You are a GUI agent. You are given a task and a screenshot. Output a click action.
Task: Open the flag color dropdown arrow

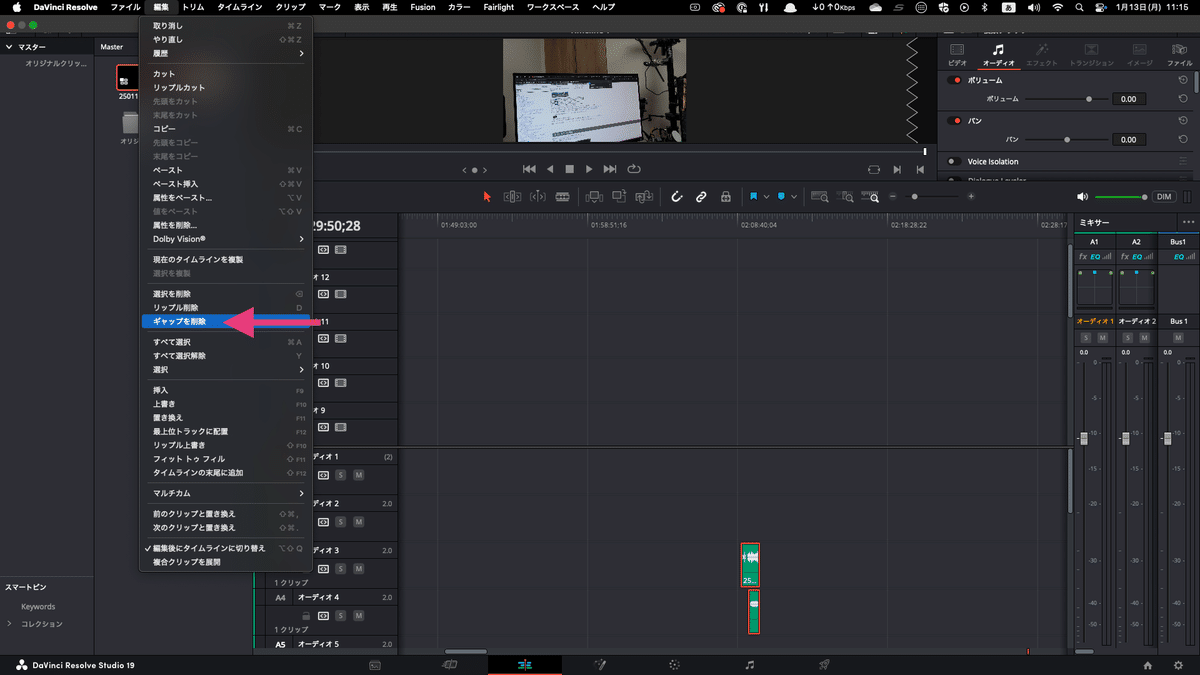pos(766,197)
